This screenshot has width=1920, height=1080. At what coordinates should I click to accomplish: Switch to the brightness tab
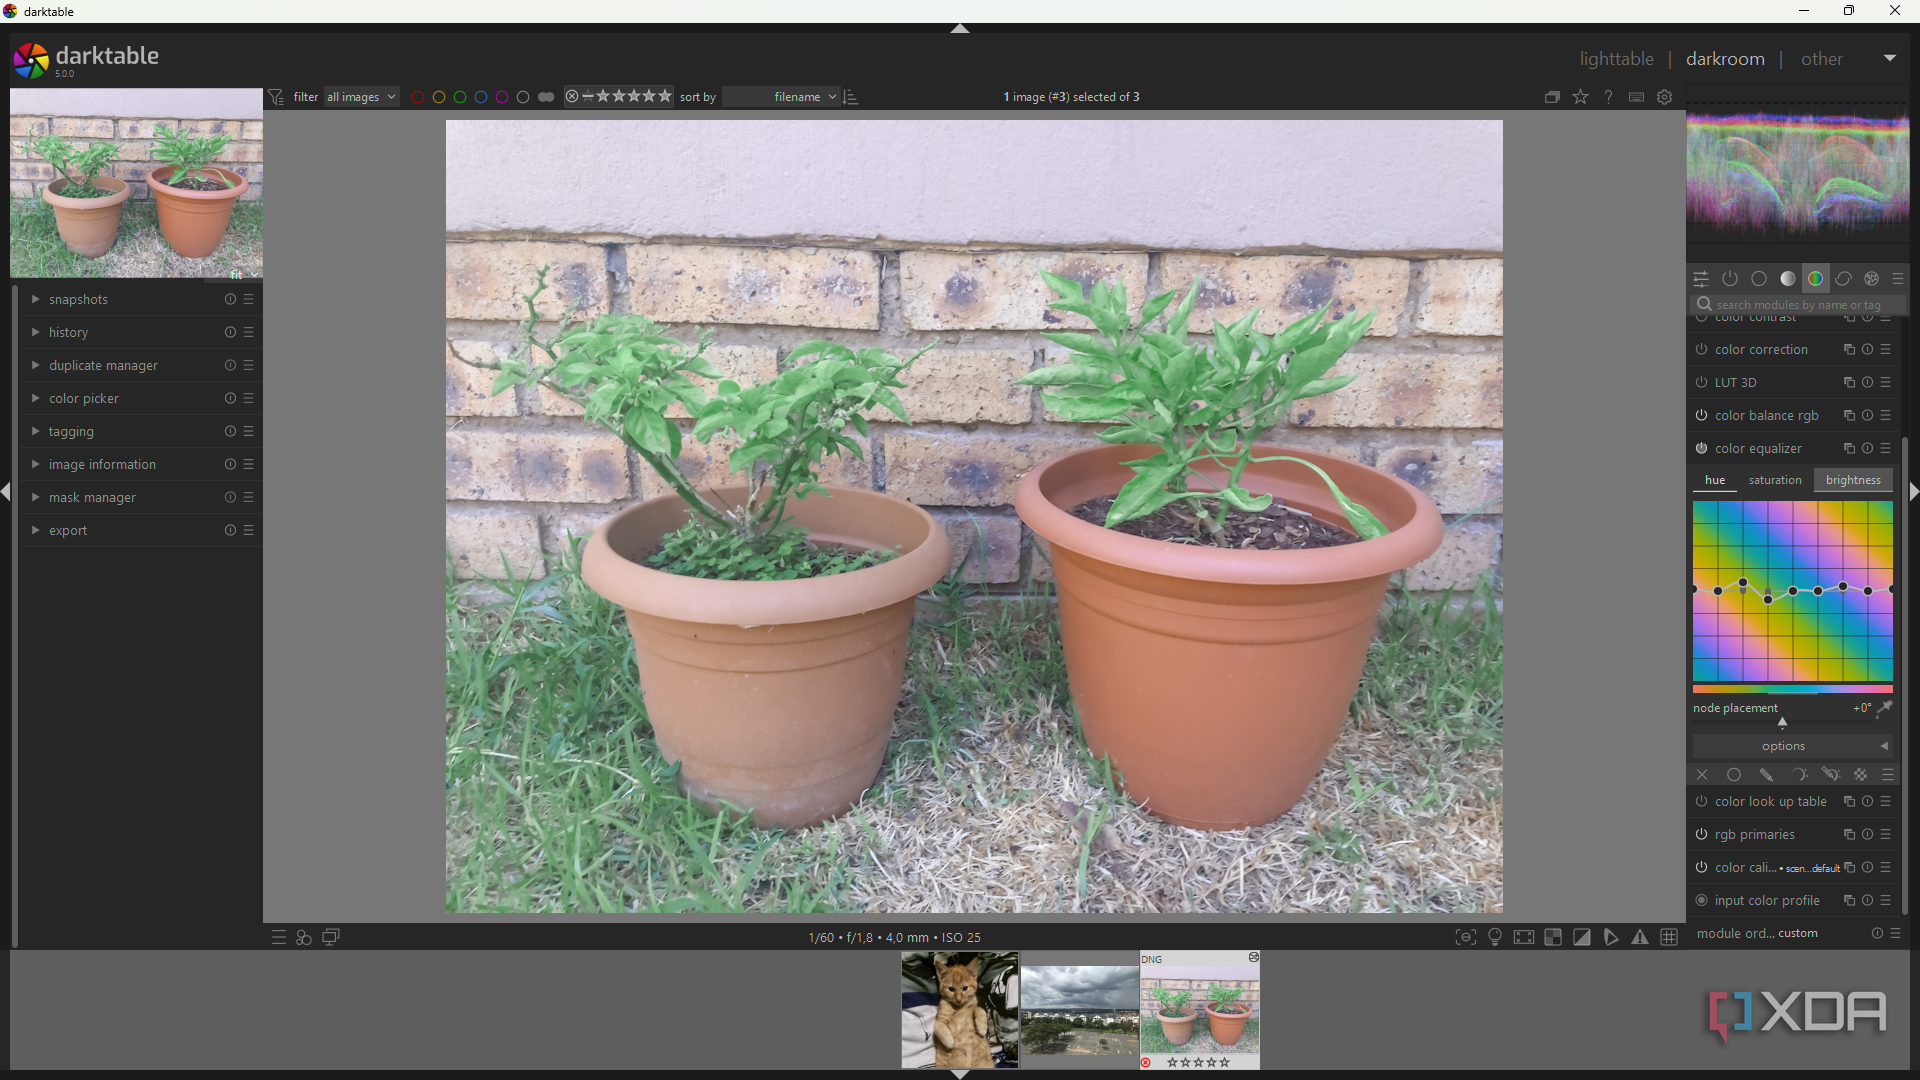click(x=1853, y=480)
